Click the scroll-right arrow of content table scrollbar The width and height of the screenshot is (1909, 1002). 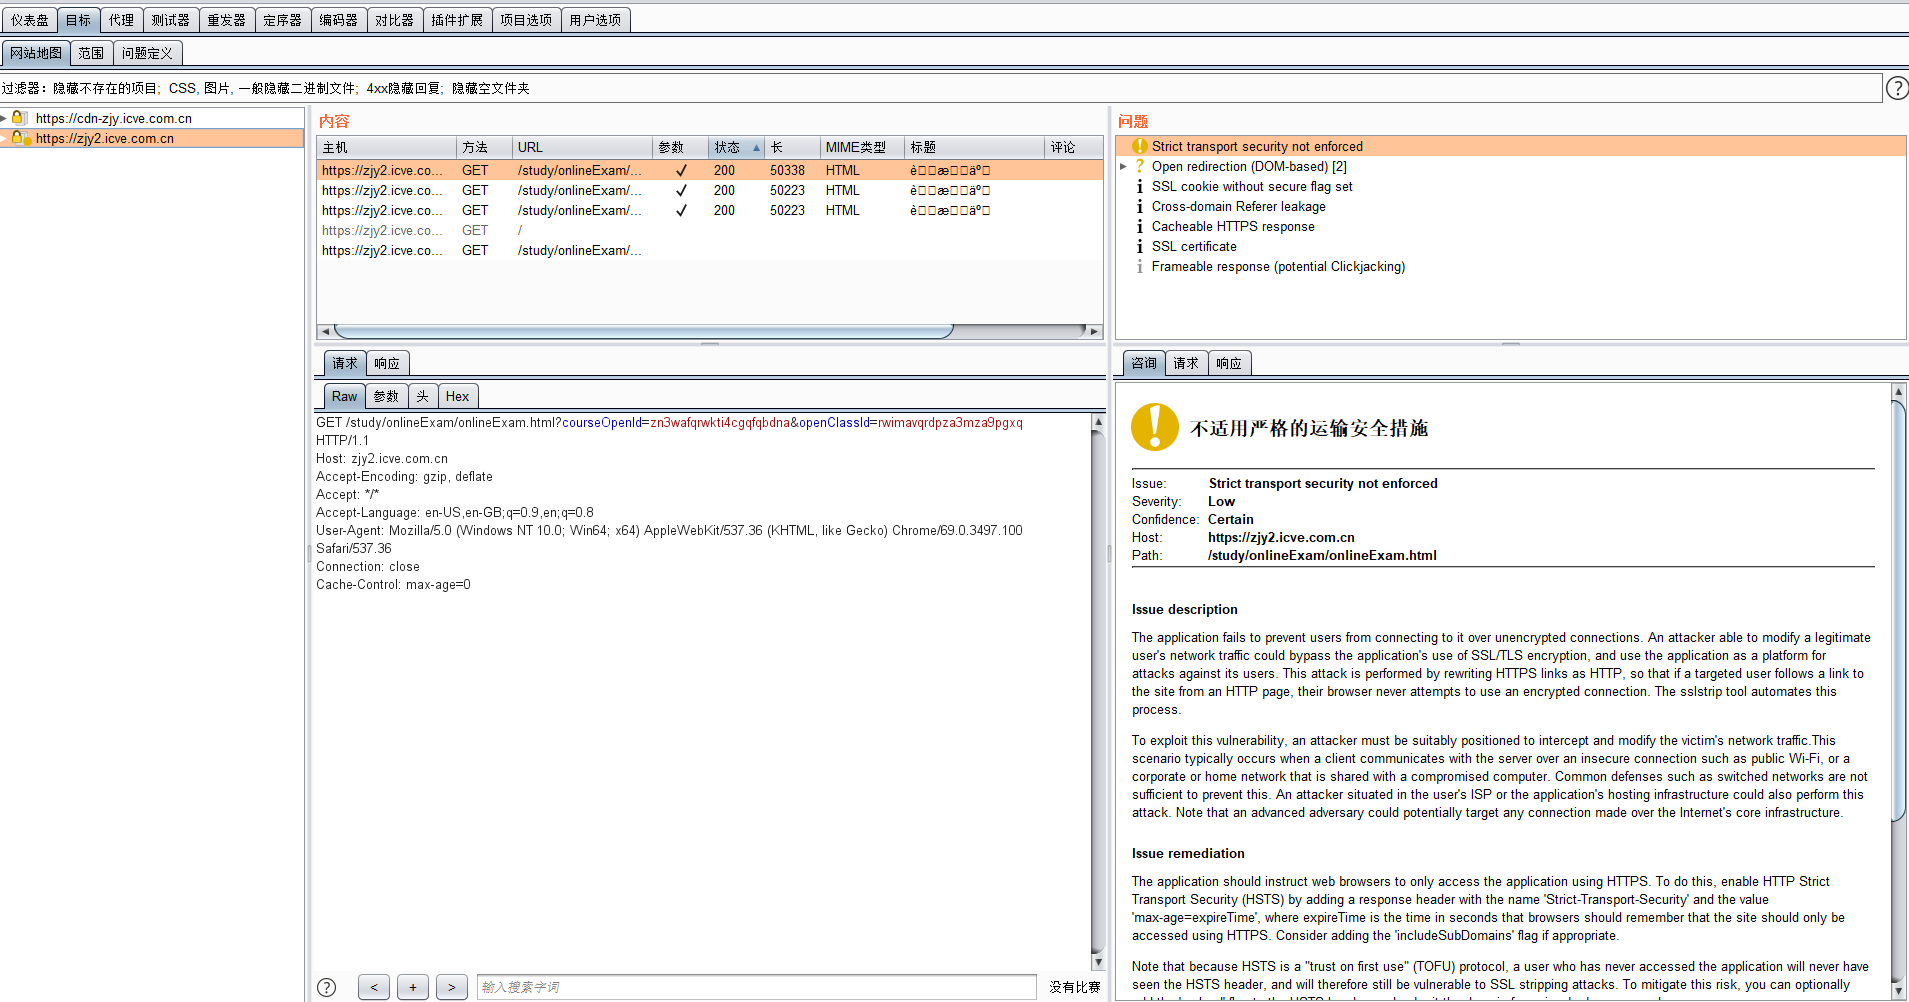(x=1094, y=331)
